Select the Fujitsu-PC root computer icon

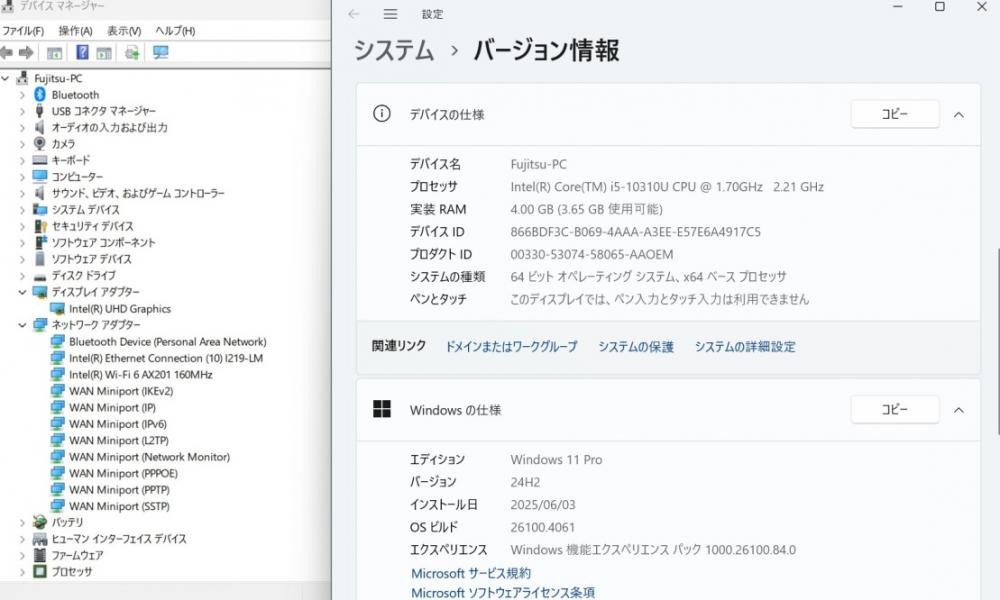tap(22, 78)
